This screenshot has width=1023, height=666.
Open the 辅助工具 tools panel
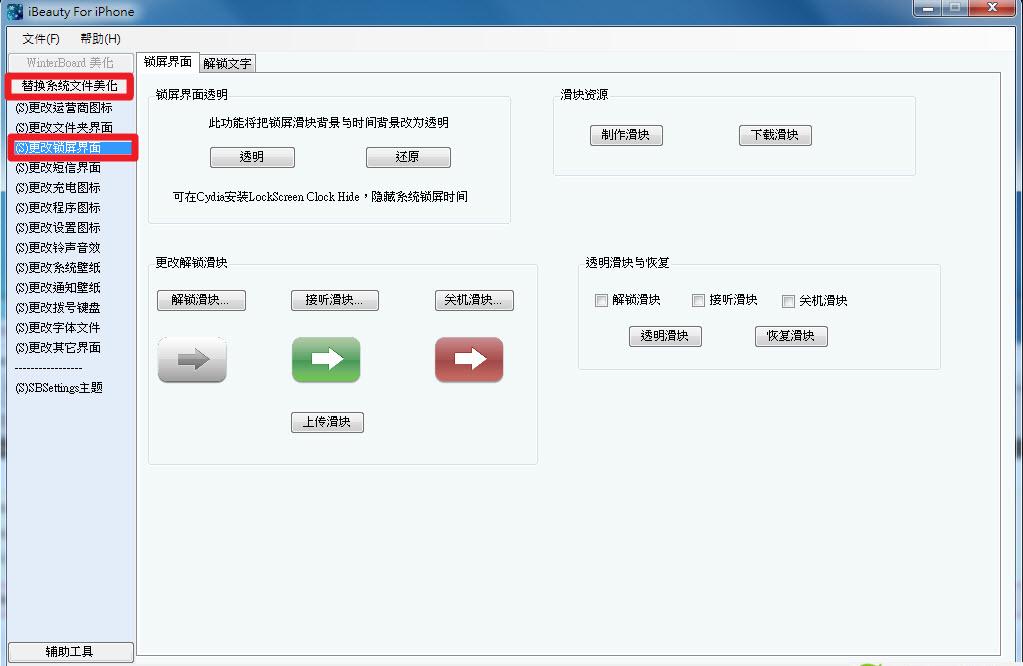tap(70, 651)
